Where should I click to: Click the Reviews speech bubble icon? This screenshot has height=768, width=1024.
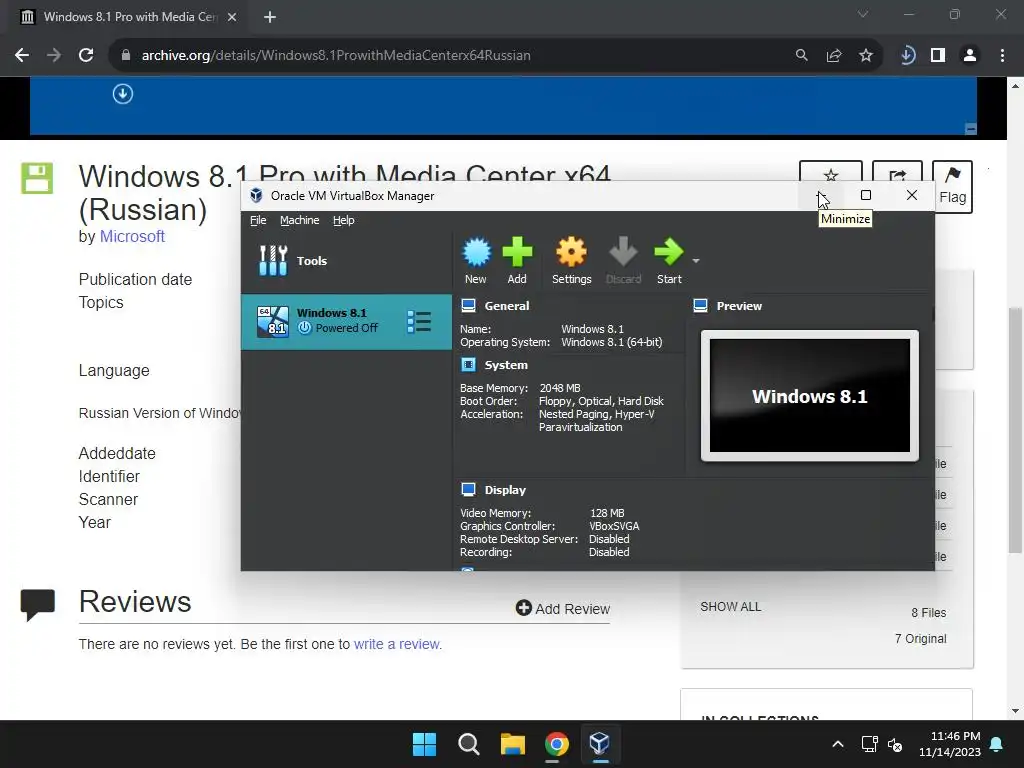(37, 605)
